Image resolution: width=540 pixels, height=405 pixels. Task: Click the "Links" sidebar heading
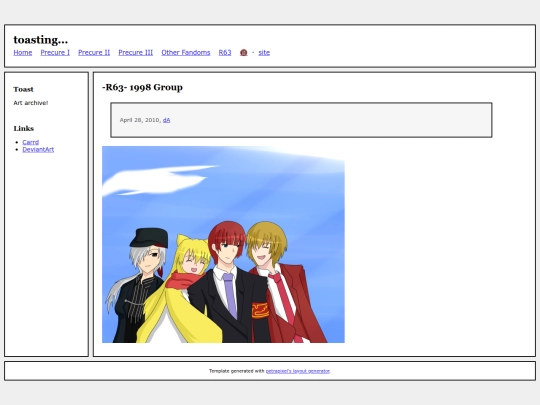(x=23, y=128)
